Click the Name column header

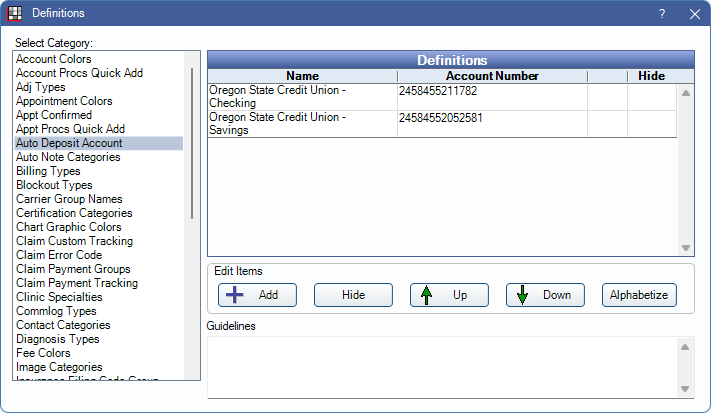(301, 76)
